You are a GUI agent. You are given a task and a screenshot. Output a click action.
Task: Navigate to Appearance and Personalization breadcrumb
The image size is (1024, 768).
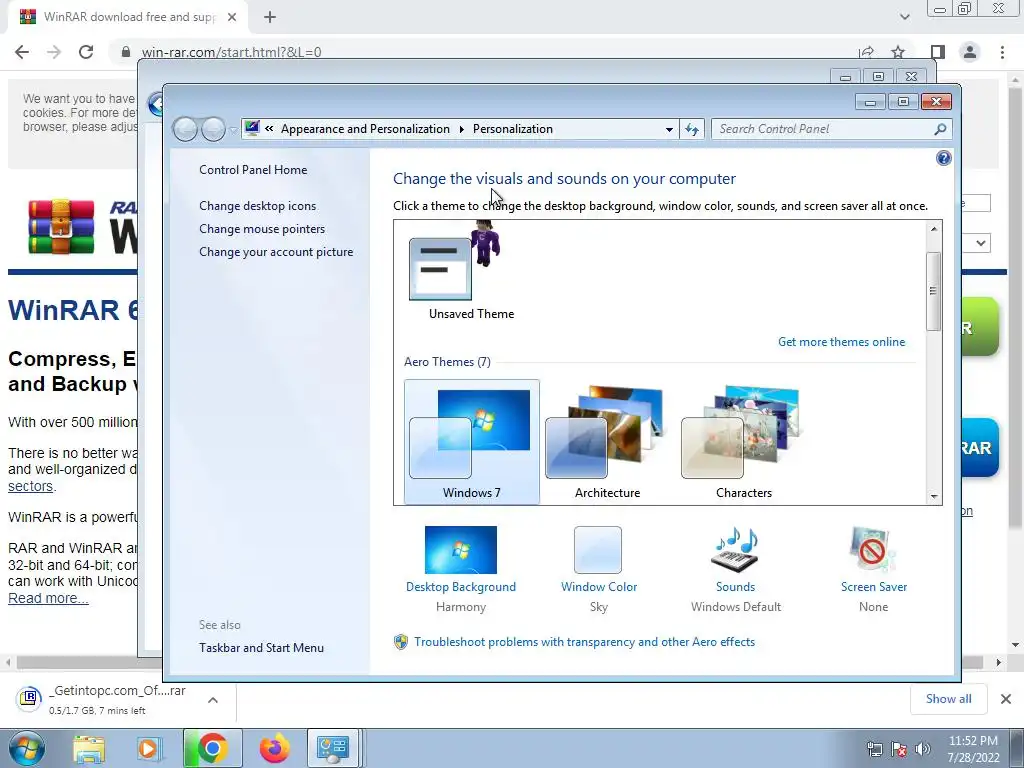click(x=365, y=129)
